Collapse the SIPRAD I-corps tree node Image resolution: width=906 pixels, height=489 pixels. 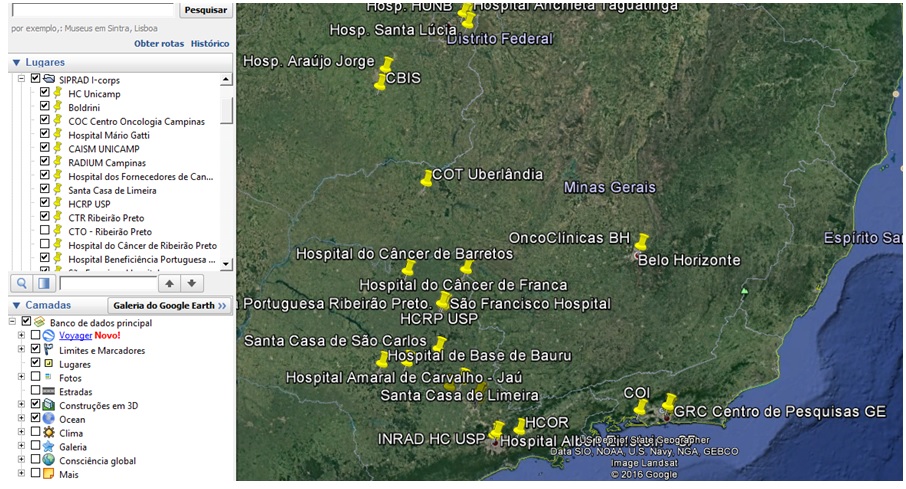point(21,79)
